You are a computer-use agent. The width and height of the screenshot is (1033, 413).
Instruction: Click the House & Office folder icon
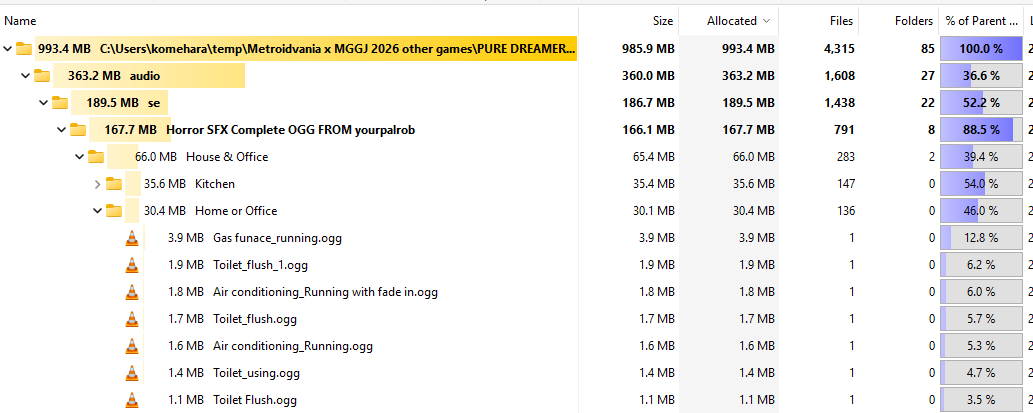click(96, 156)
